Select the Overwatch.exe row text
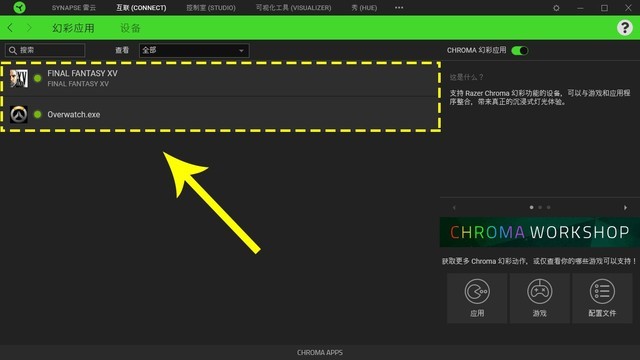The height and width of the screenshot is (360, 640). pos(74,115)
